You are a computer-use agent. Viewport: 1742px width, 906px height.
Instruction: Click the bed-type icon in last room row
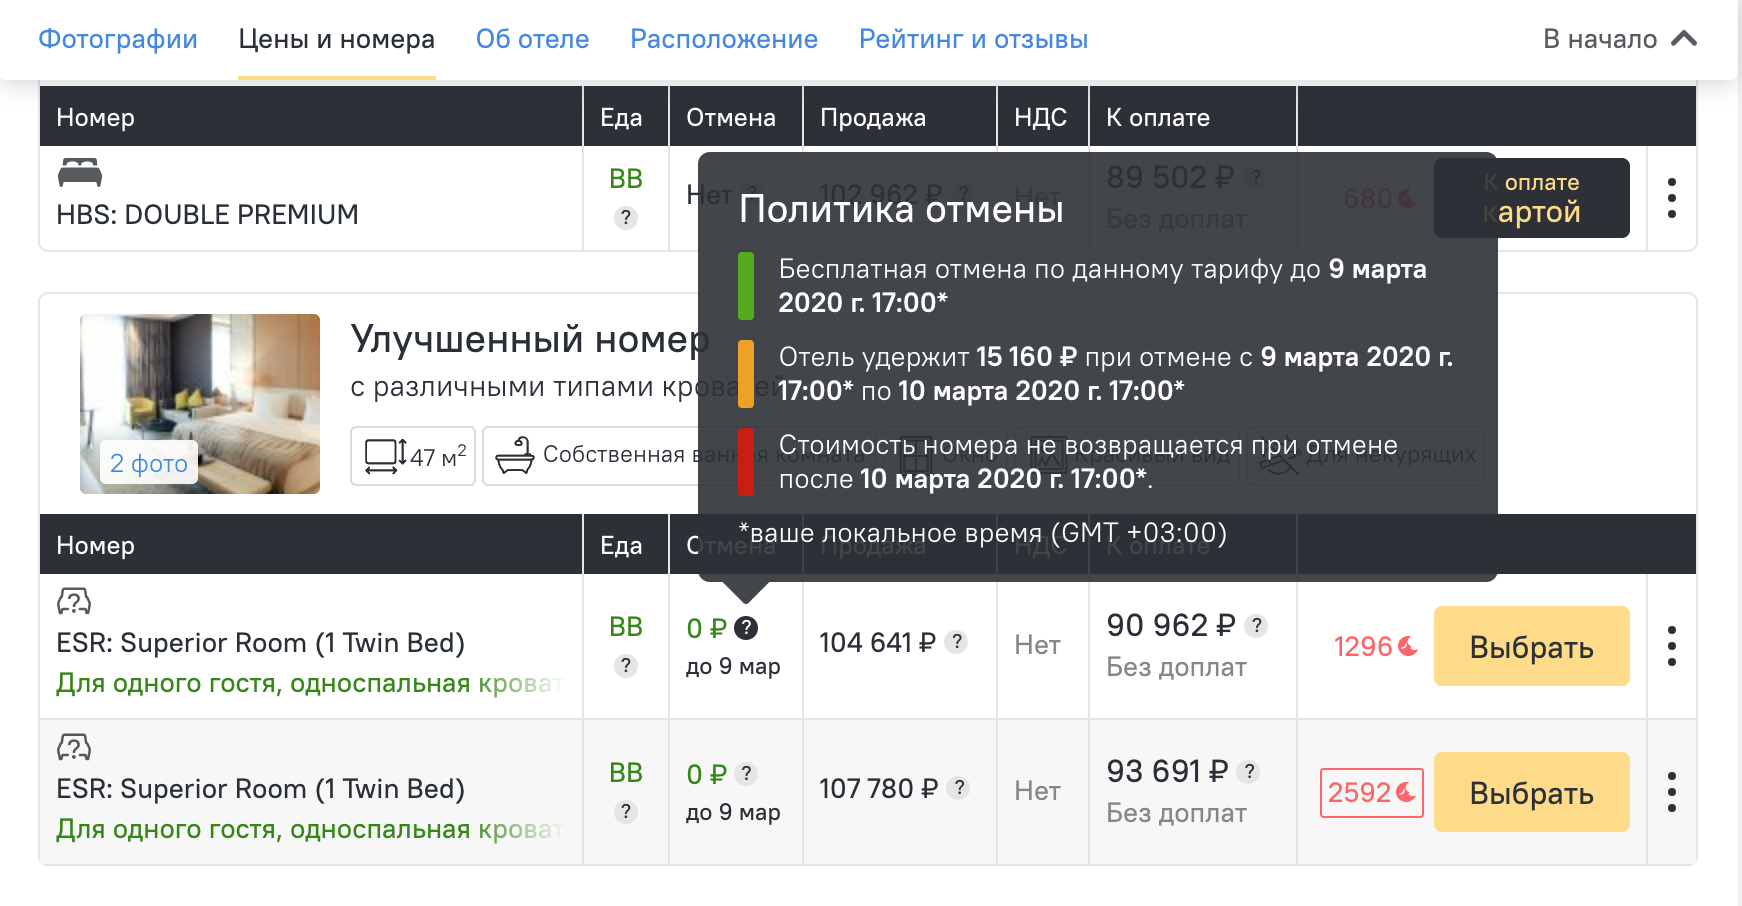coord(74,747)
